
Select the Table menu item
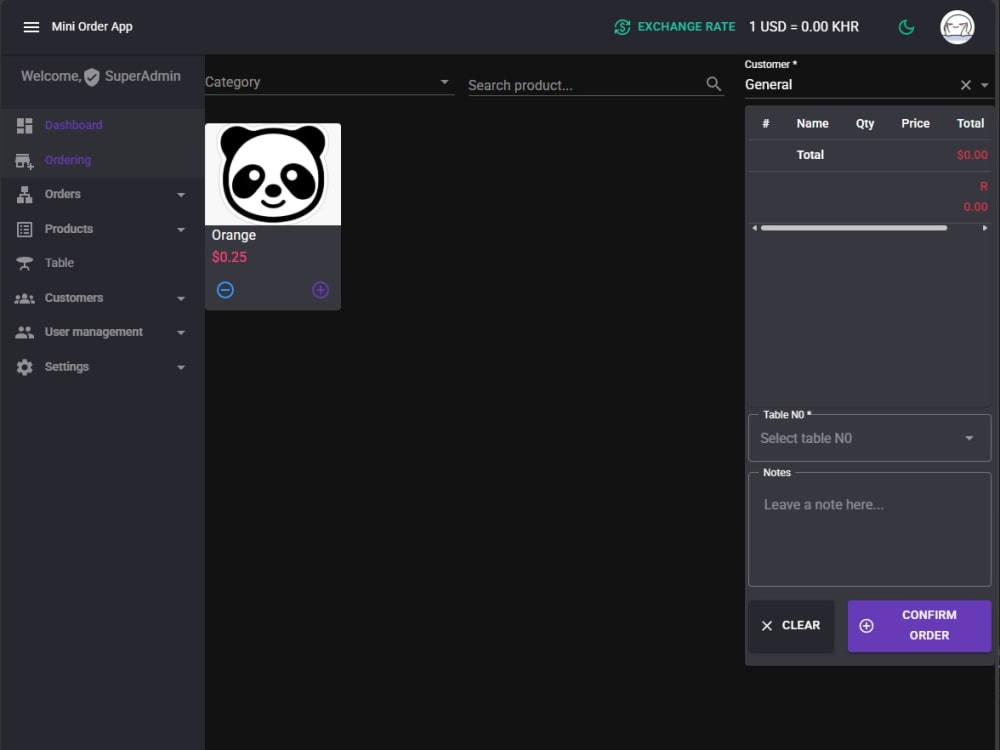pyautogui.click(x=102, y=263)
